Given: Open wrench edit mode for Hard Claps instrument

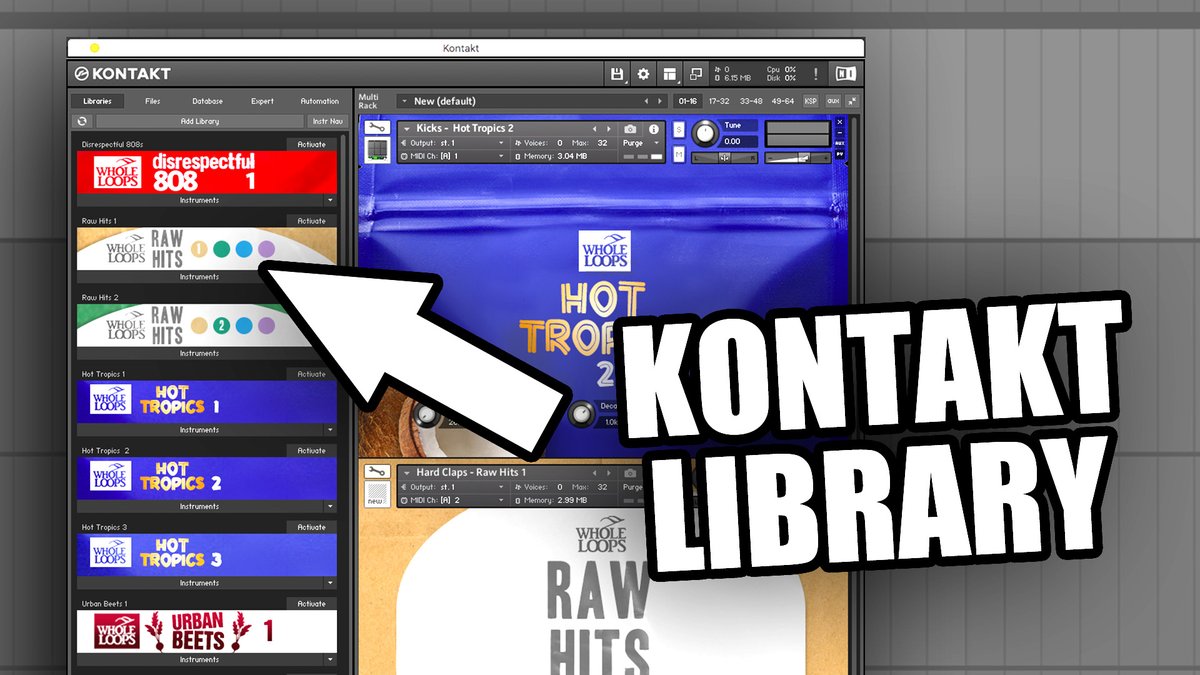Looking at the screenshot, I should pos(375,472).
